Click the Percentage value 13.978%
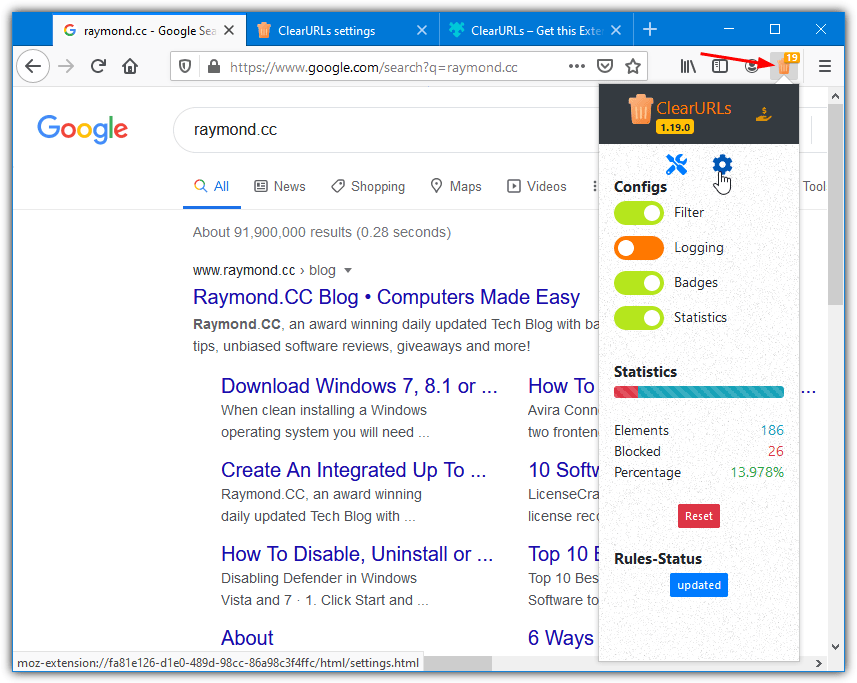 click(757, 472)
